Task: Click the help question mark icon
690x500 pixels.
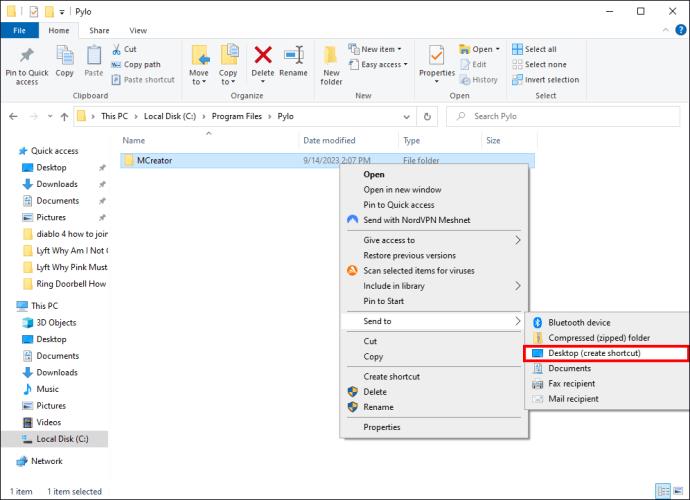Action: 680,30
